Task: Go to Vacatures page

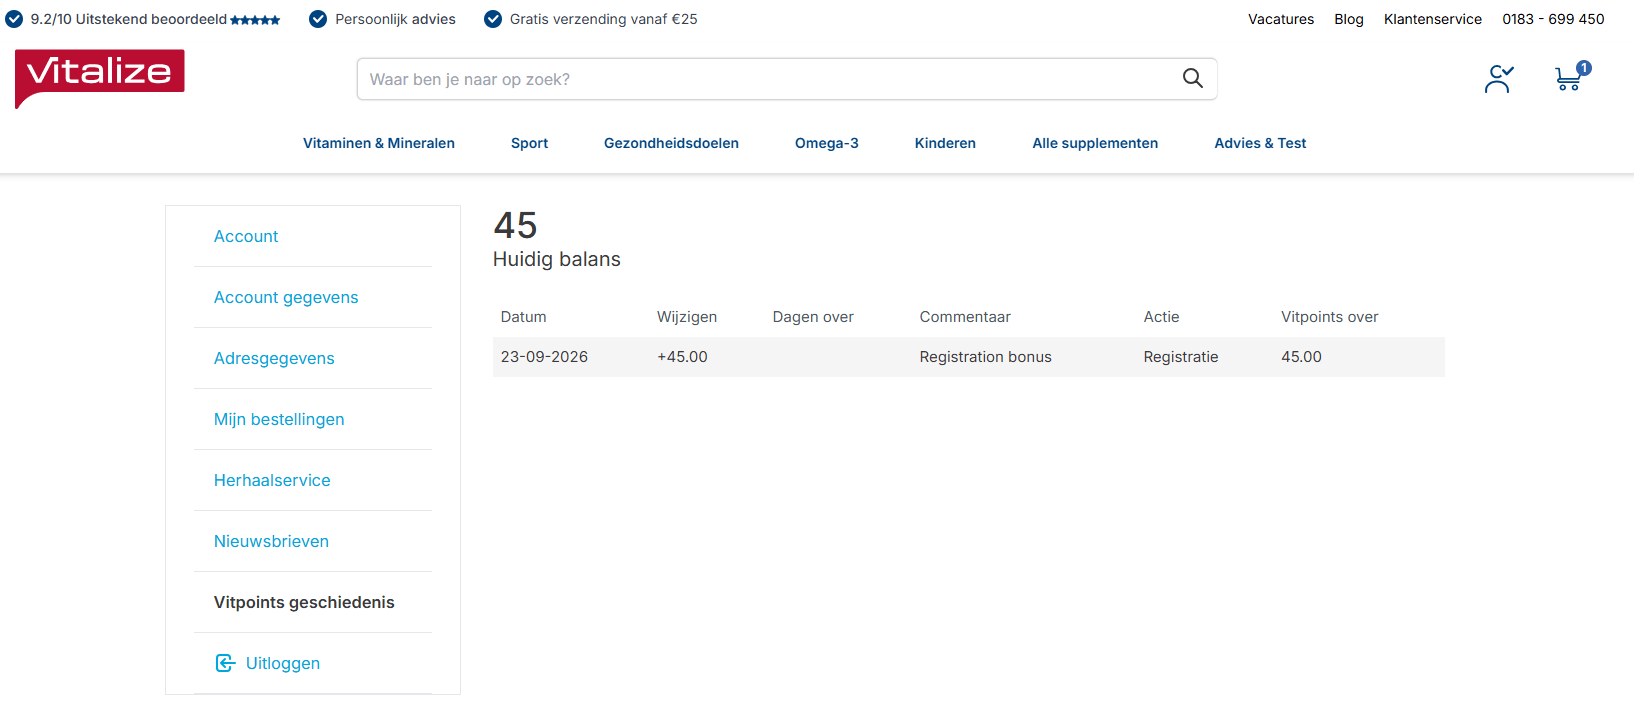Action: tap(1281, 19)
